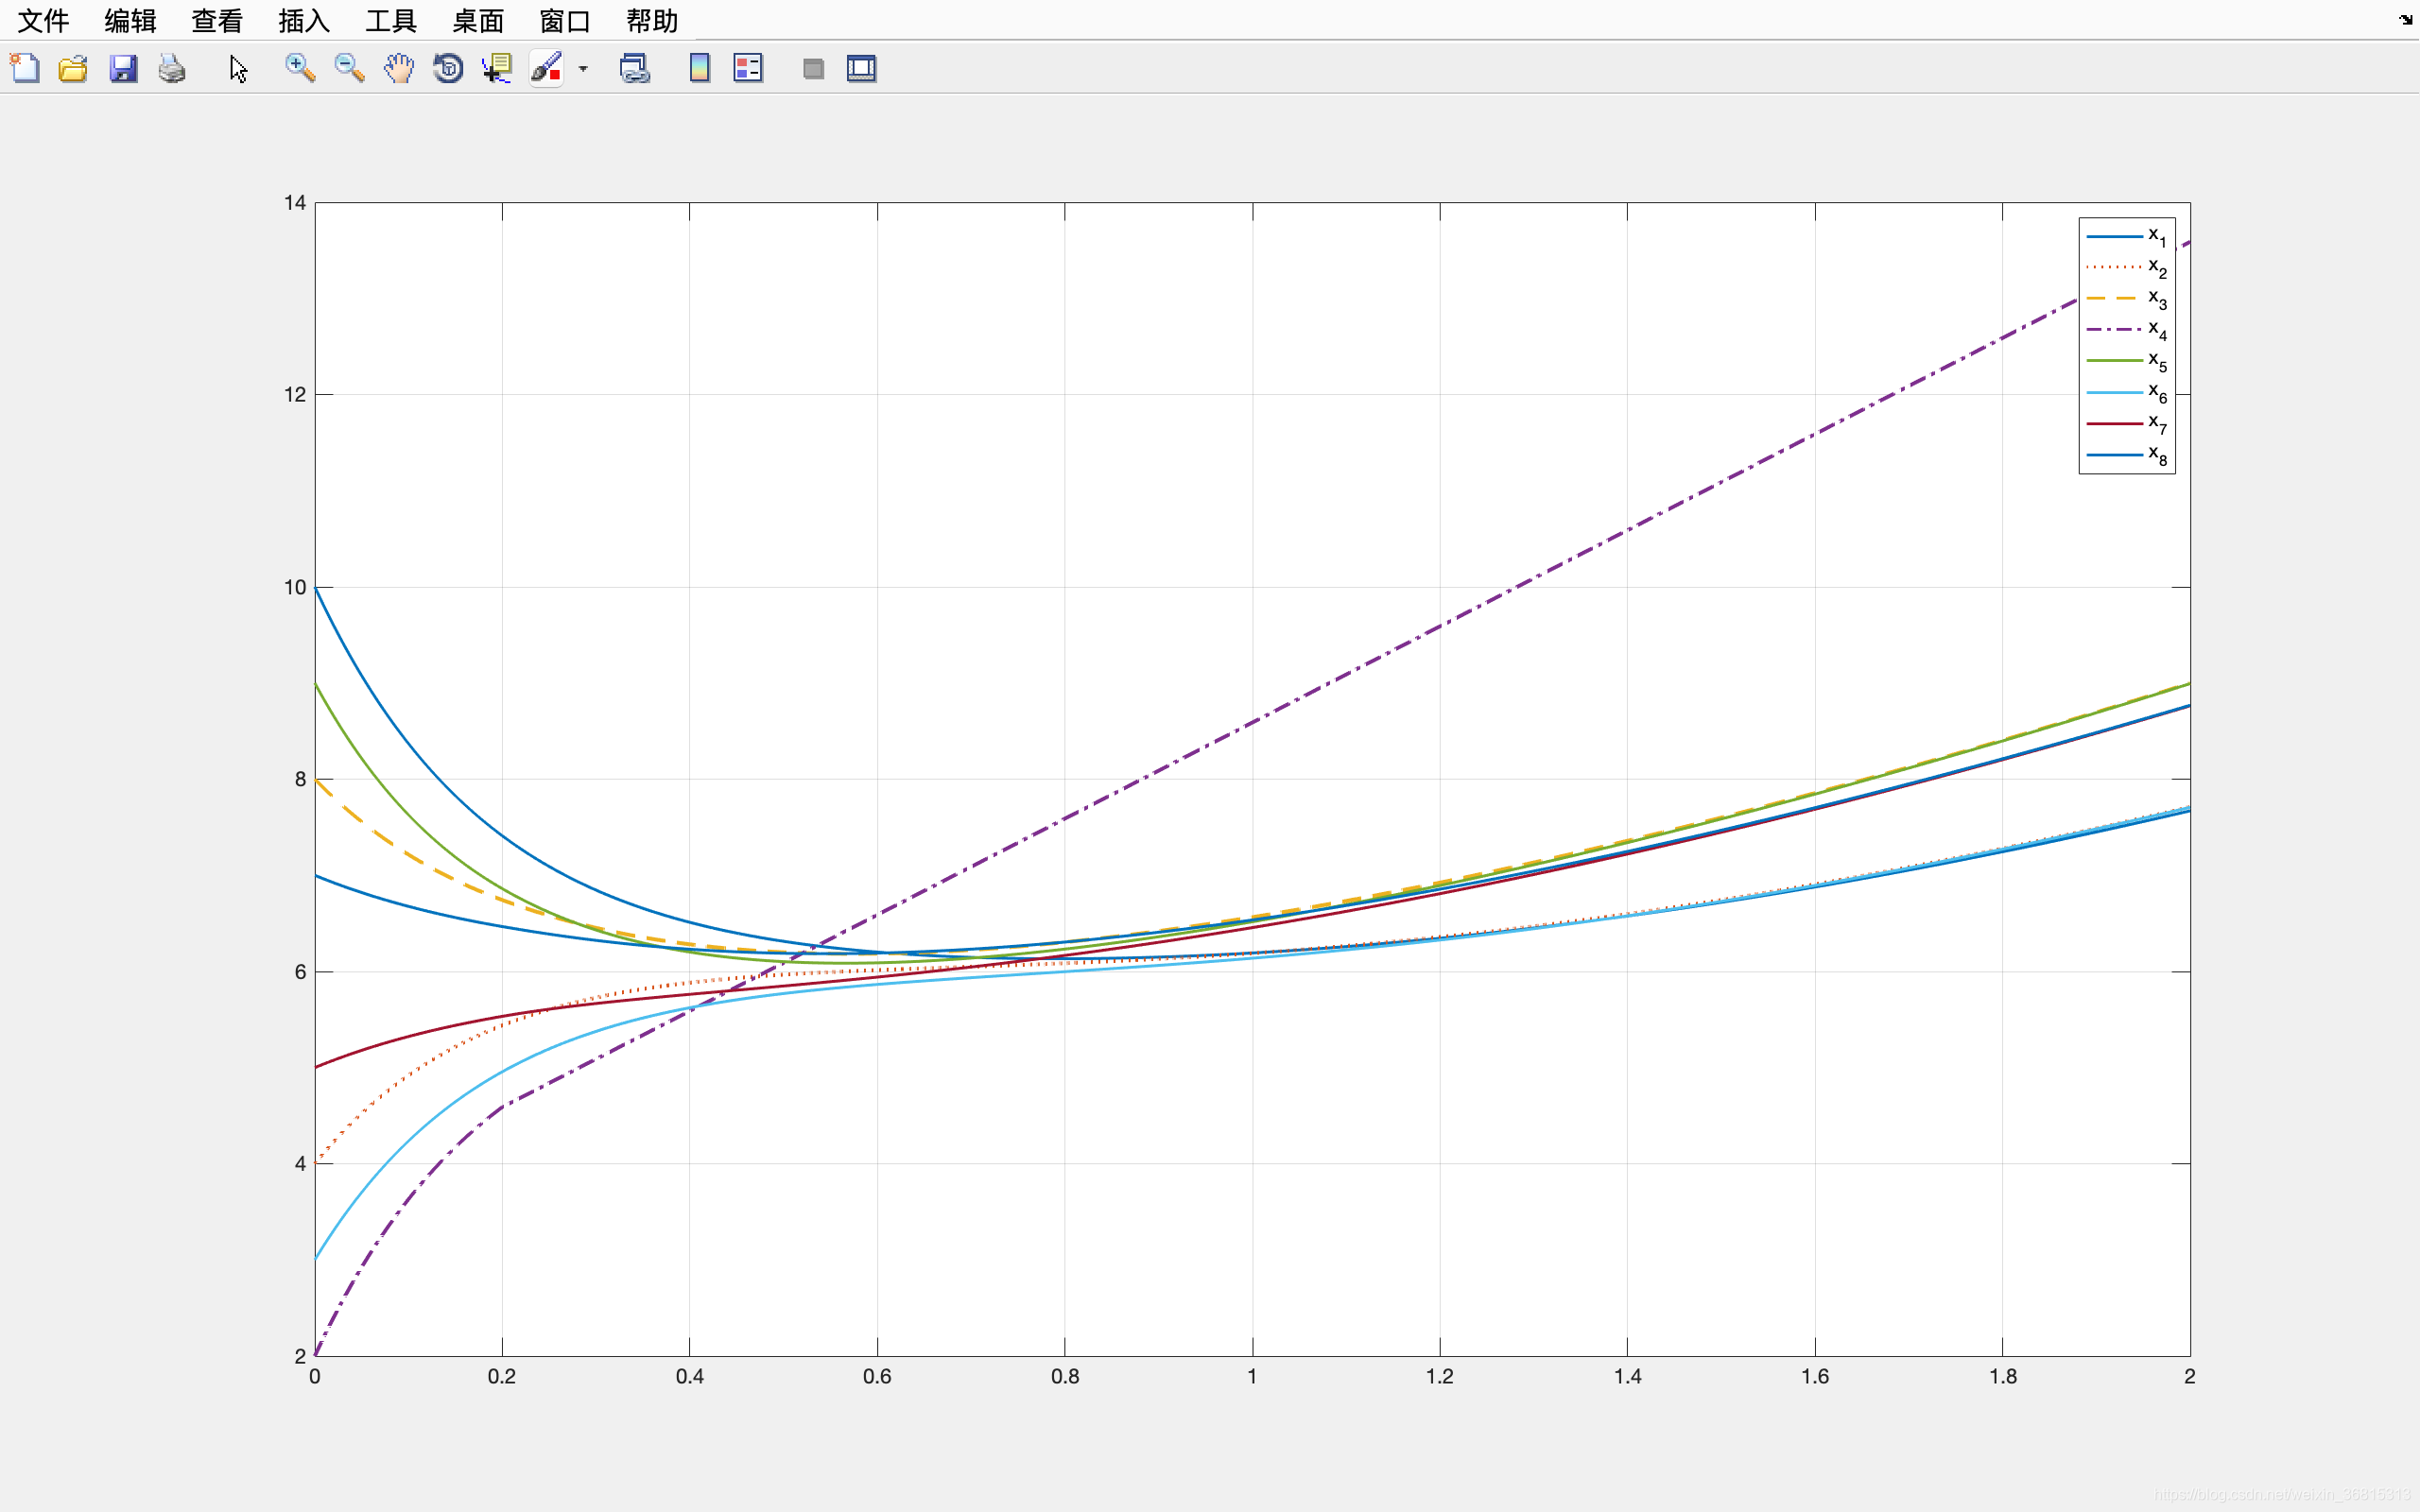
Task: Expand the brush color dropdown arrow
Action: 583,69
